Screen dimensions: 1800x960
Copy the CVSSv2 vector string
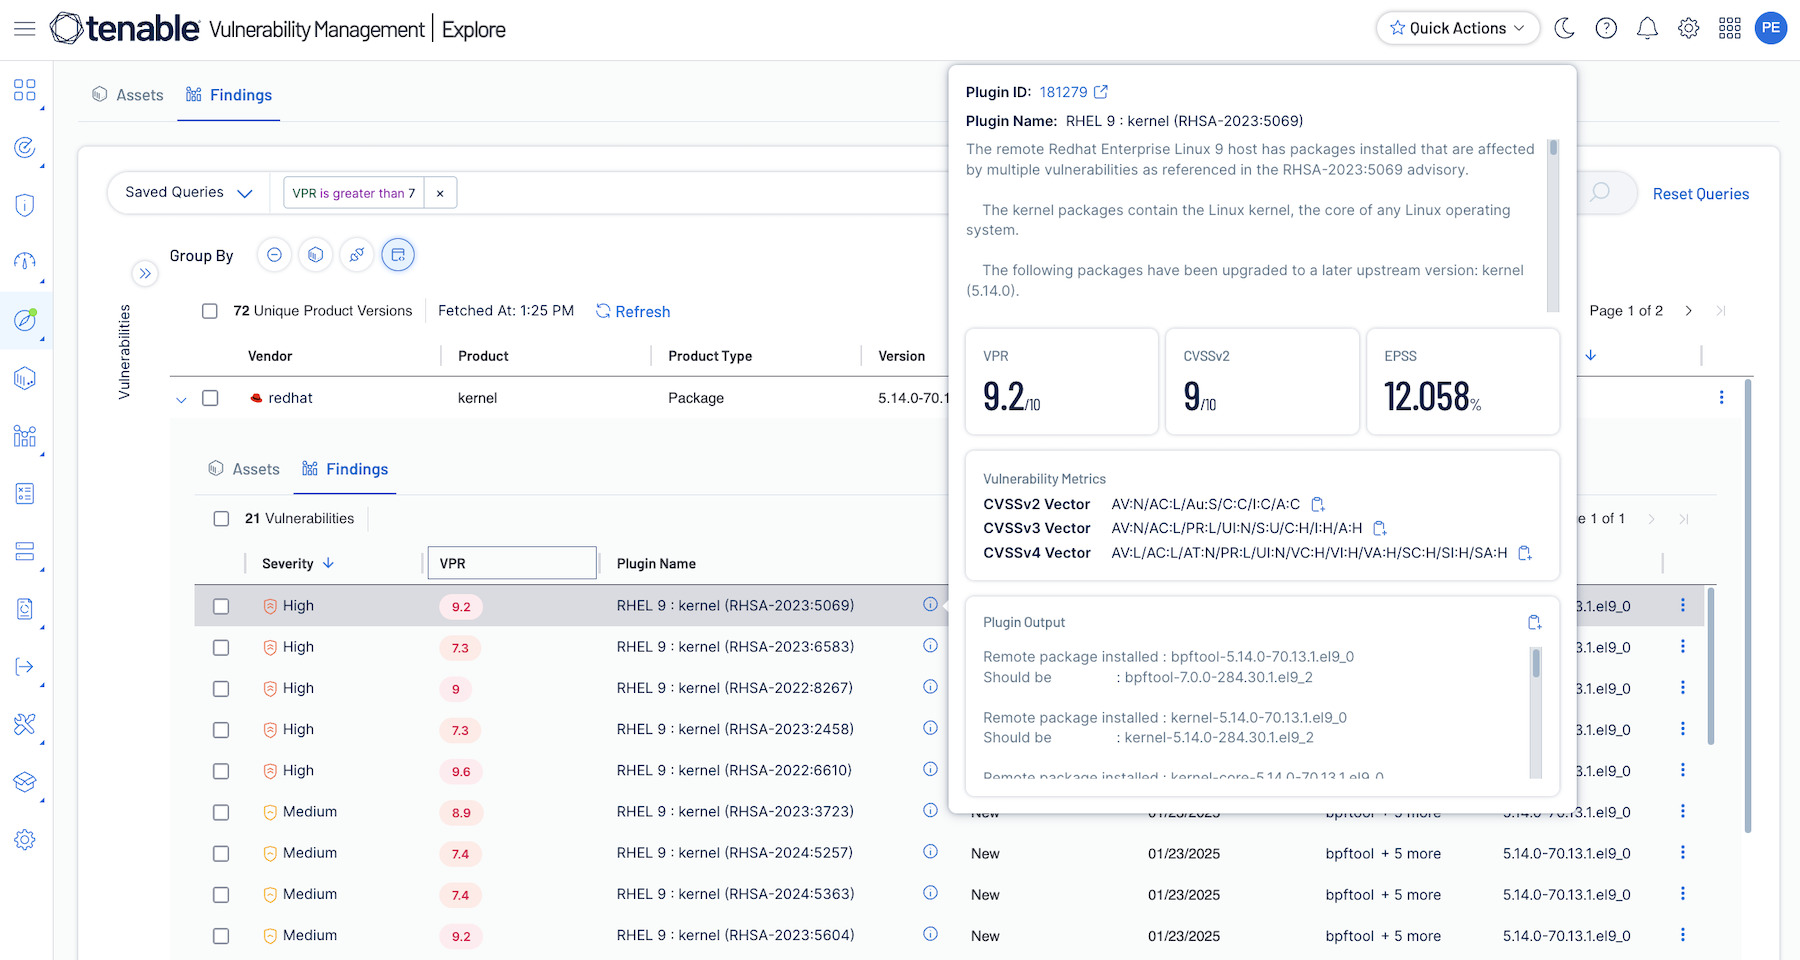(x=1318, y=504)
